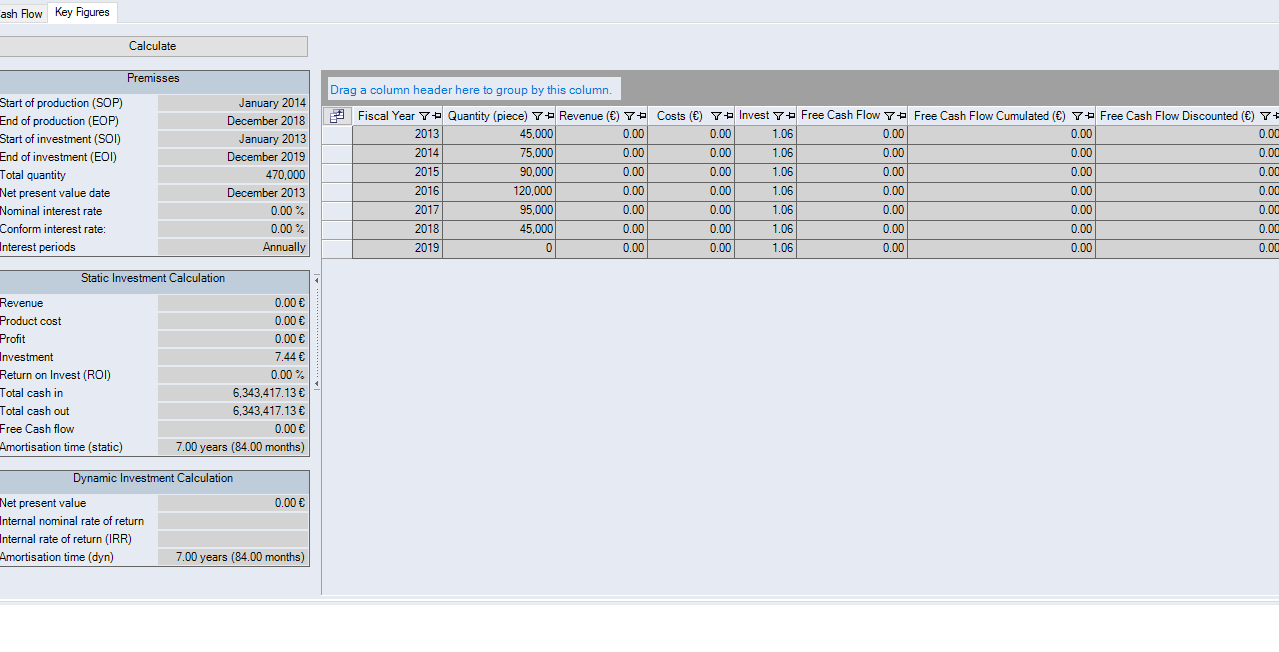Filter the Free Cash Flow Discounted column
The height and width of the screenshot is (652, 1279).
click(x=1265, y=116)
